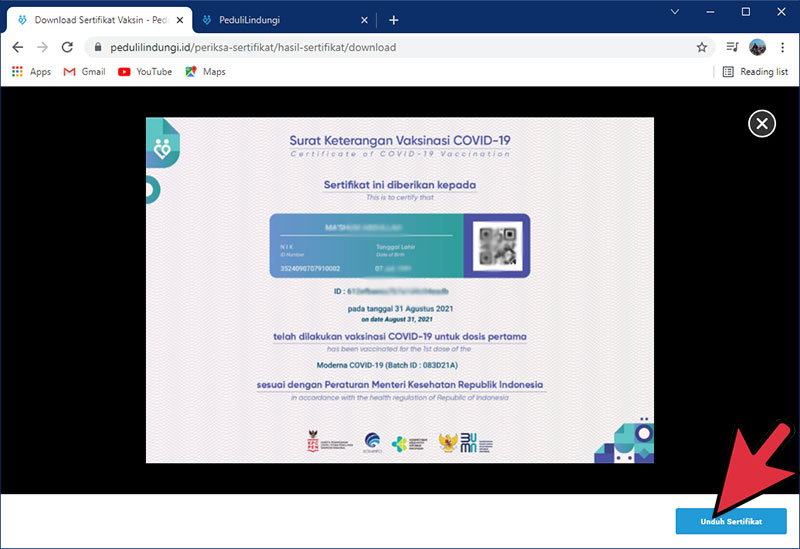Open Chrome profile avatar
The image size is (800, 549).
tap(757, 47)
